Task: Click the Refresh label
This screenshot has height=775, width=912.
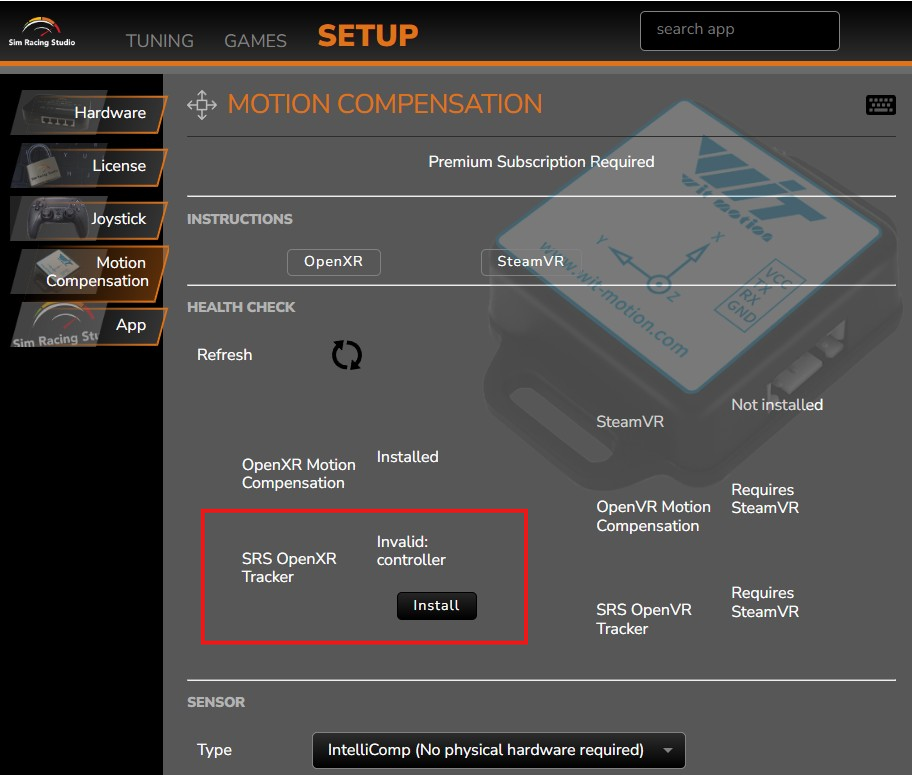Action: [x=225, y=354]
